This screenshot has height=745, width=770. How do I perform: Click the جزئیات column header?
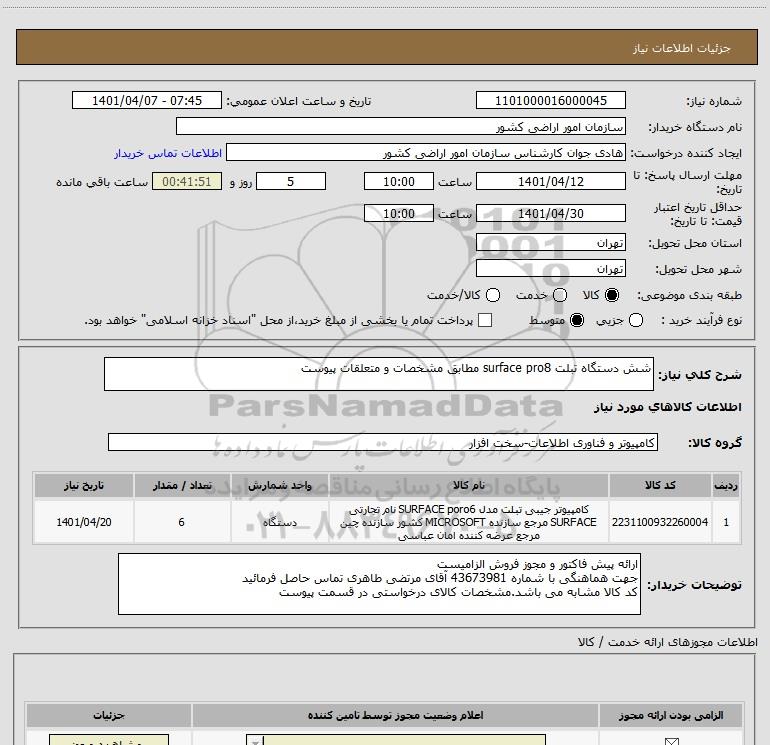pyautogui.click(x=109, y=715)
